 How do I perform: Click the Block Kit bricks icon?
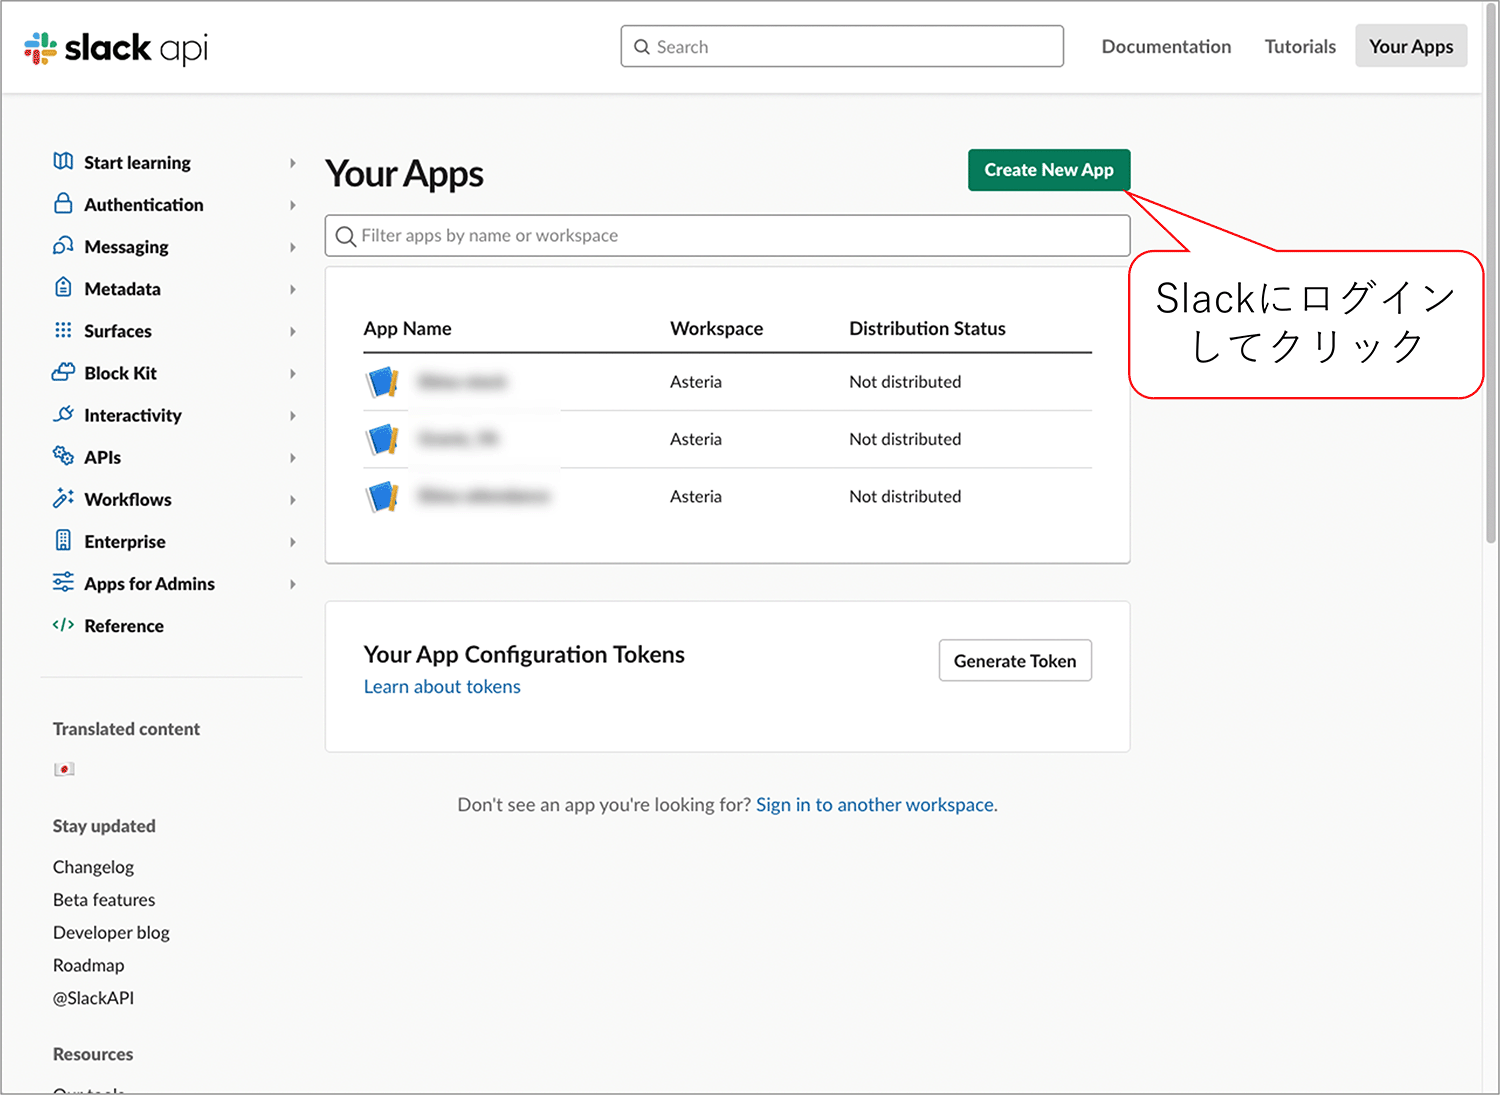tap(63, 371)
